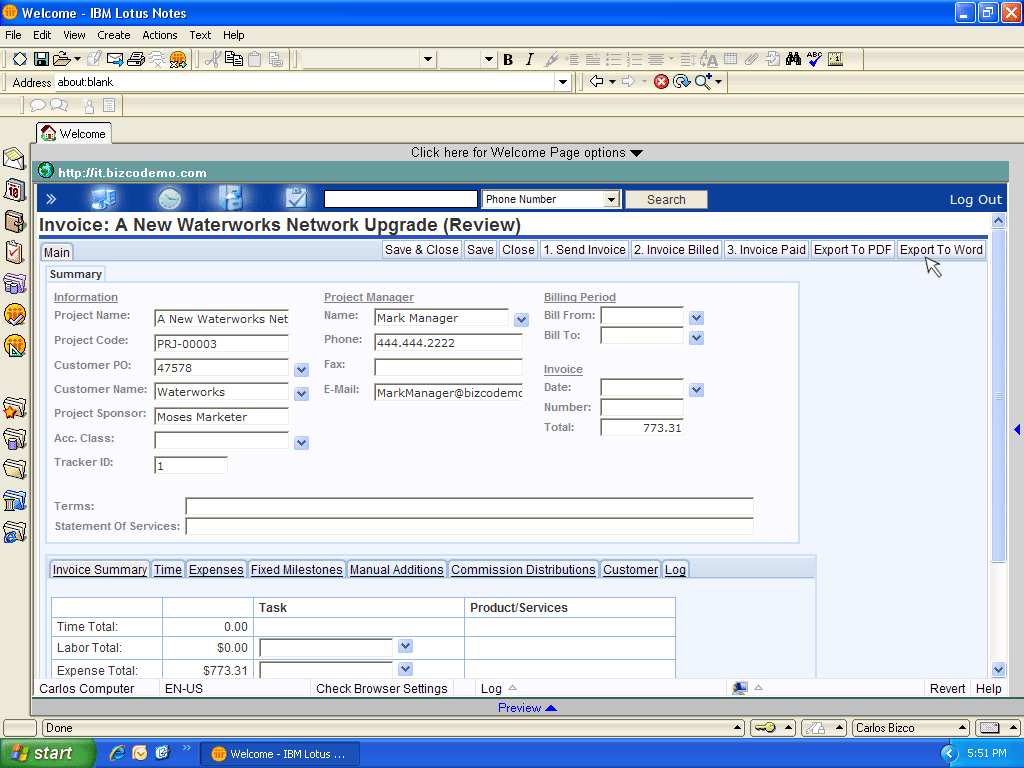Open the Address bar history dropdown
Viewport: 1024px width, 768px height.
click(563, 82)
